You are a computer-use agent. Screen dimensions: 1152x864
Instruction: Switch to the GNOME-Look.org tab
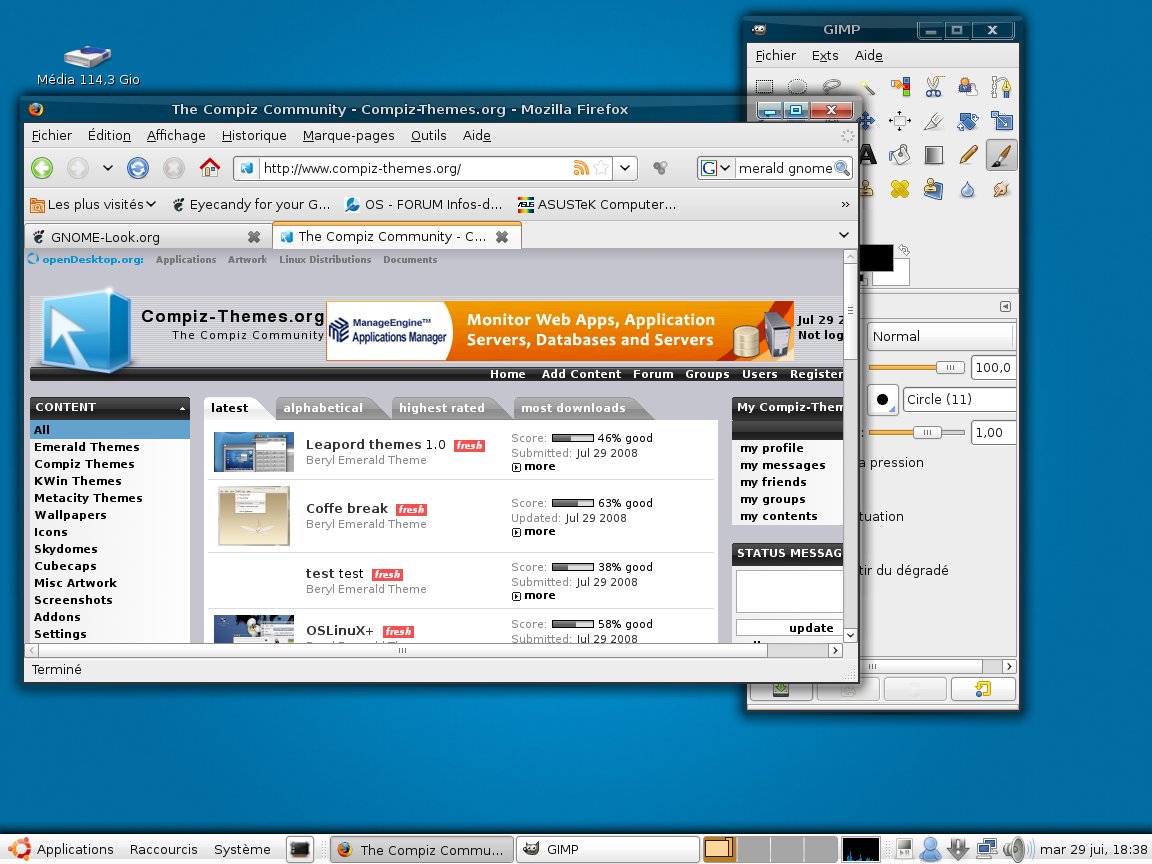143,237
